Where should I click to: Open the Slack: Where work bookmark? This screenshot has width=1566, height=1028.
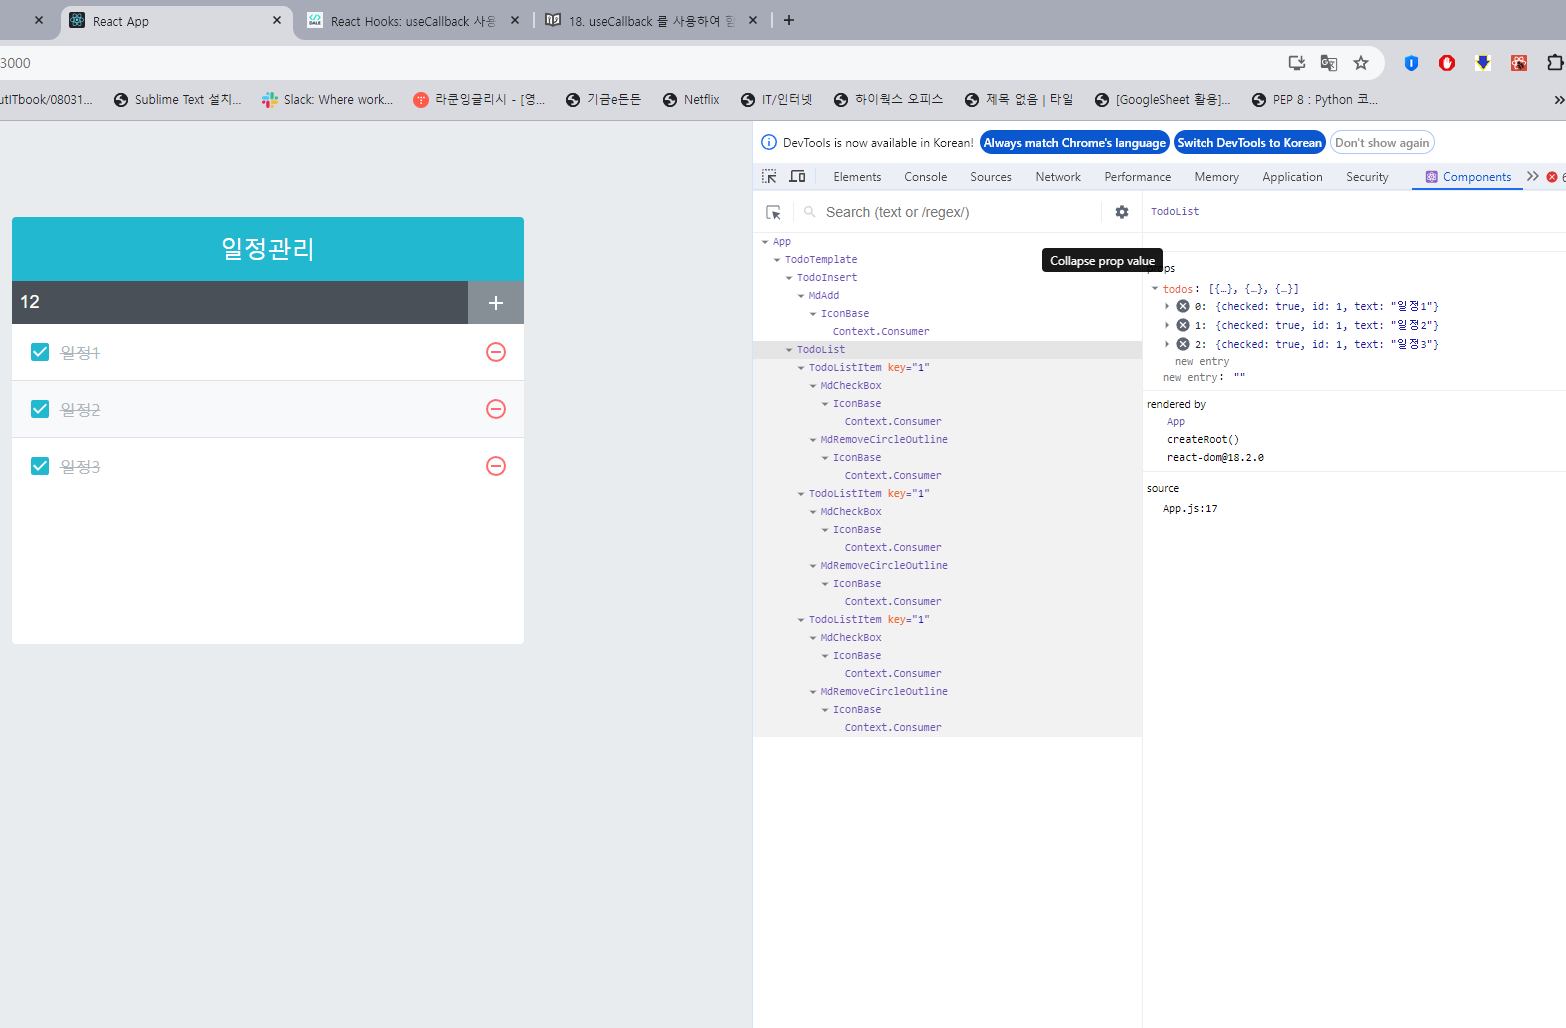(327, 100)
